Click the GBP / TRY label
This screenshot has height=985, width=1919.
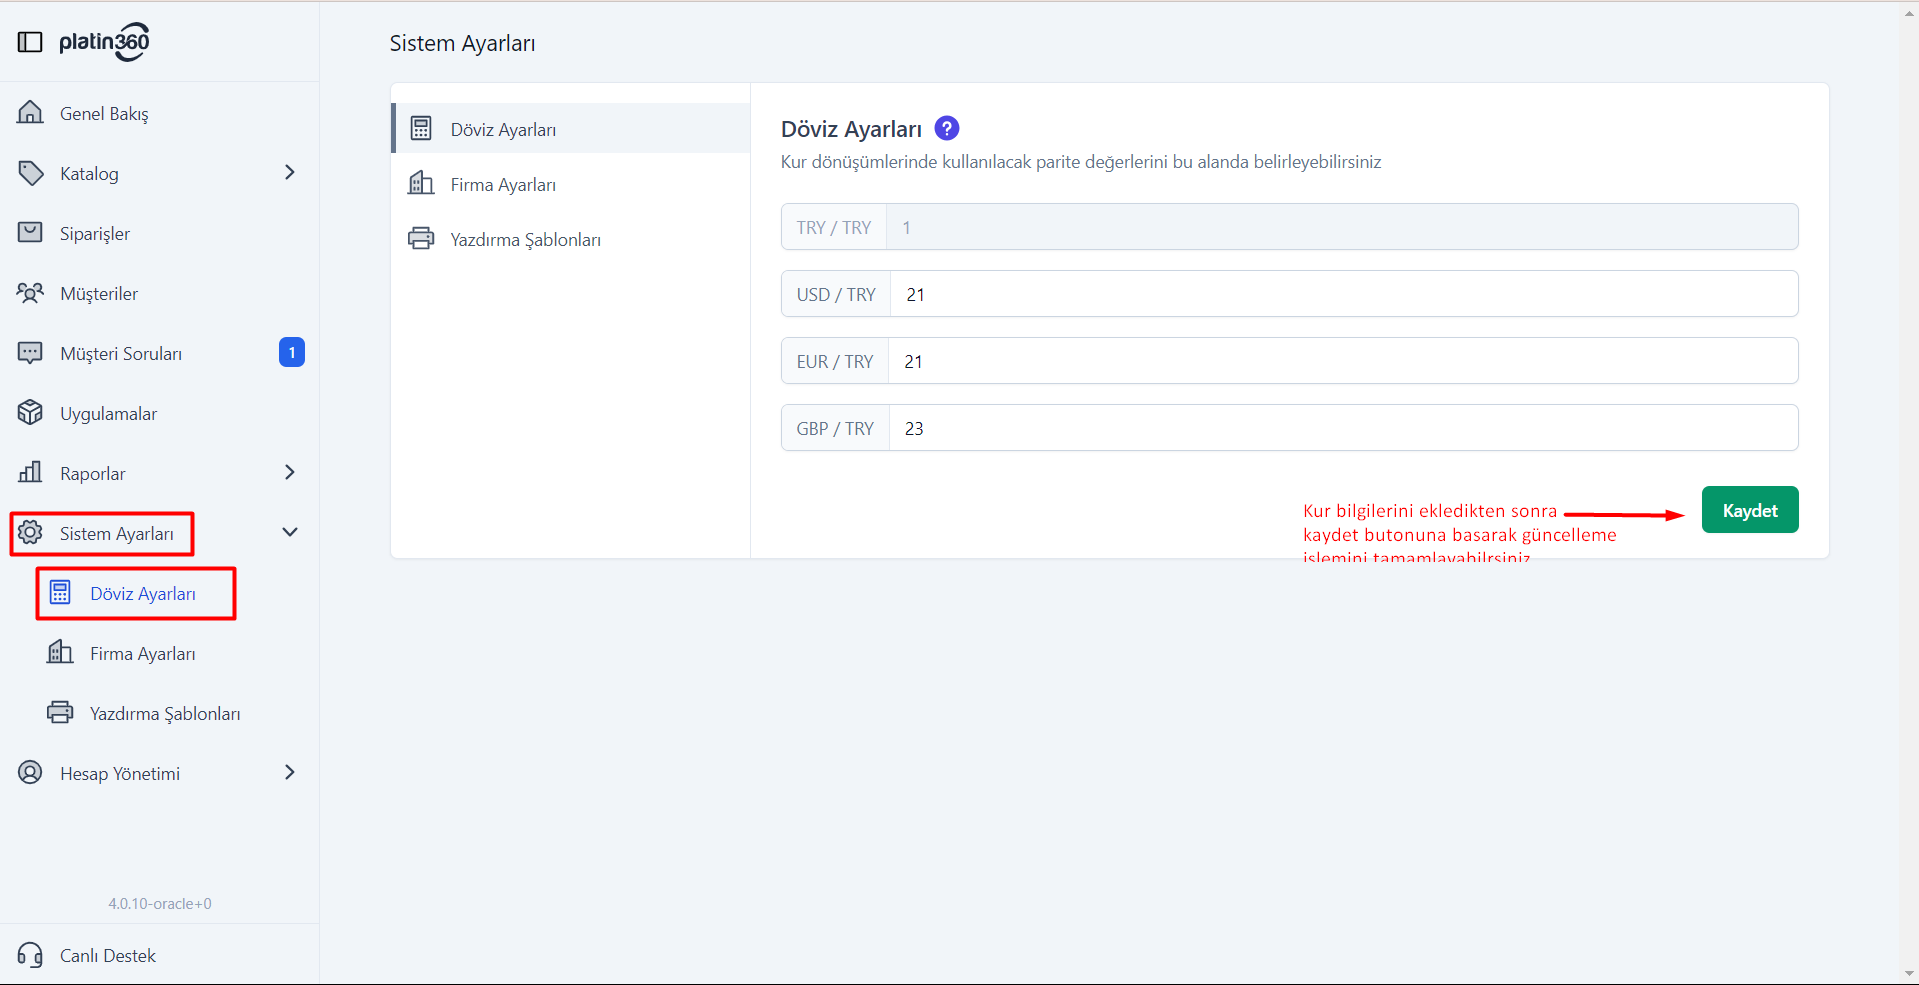click(x=835, y=428)
